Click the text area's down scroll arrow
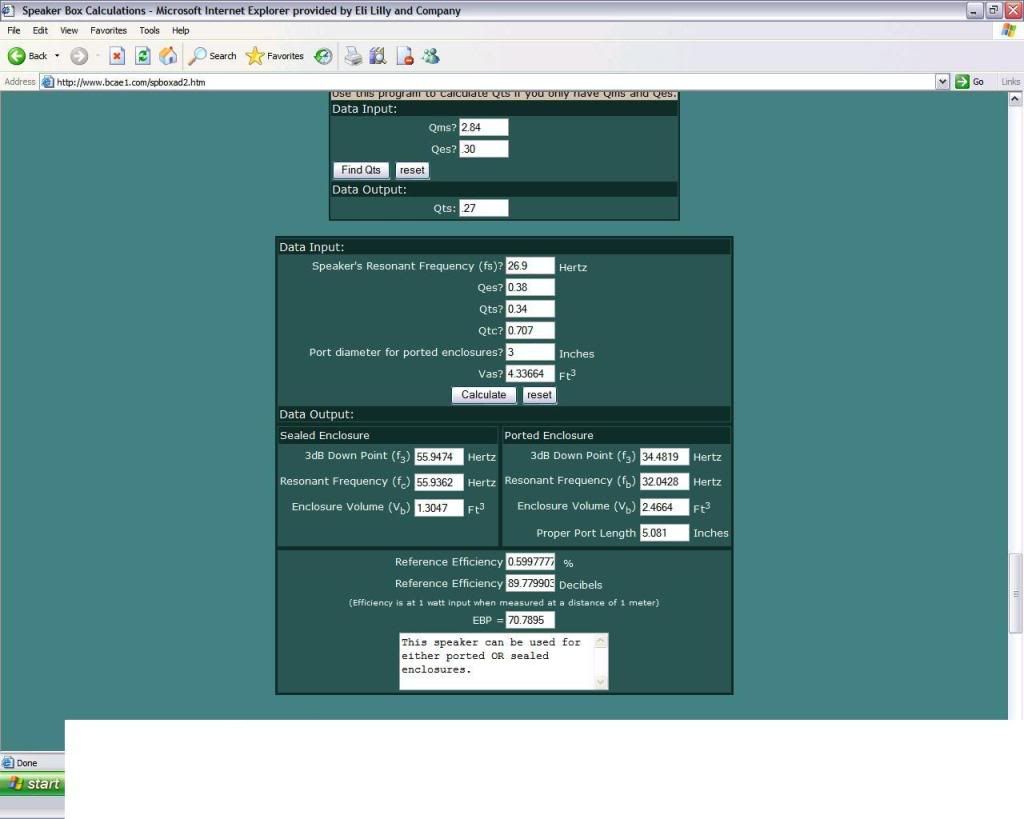Screen dimensions: 1024x819 point(601,682)
